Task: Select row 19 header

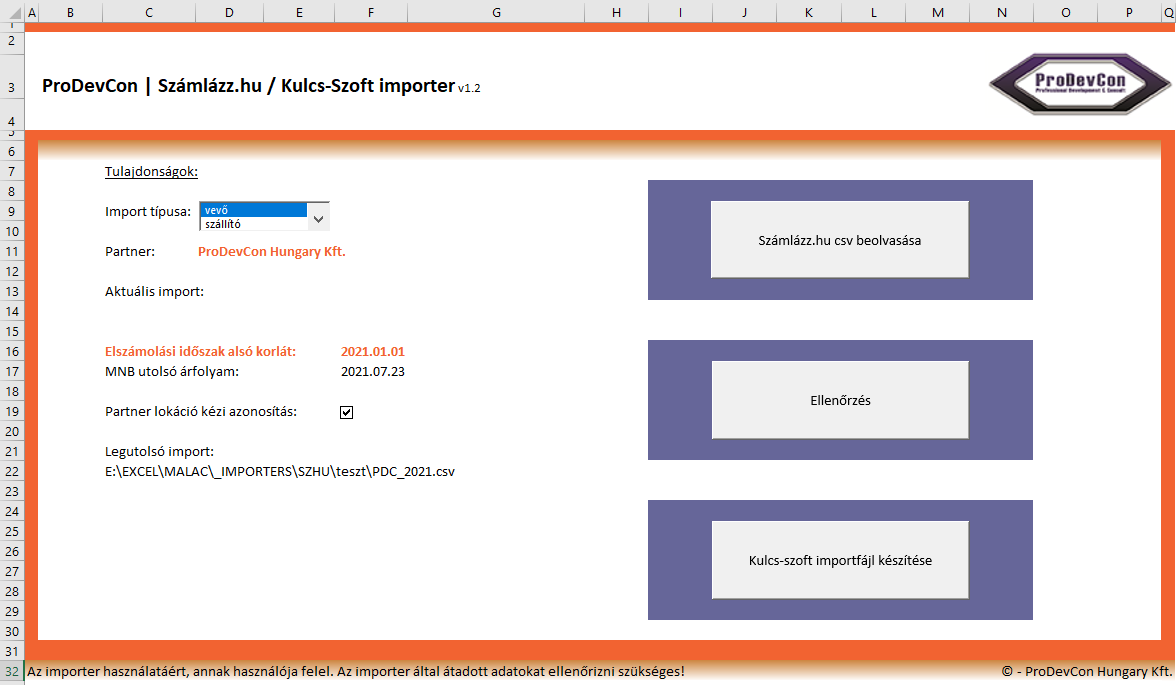Action: pyautogui.click(x=12, y=411)
